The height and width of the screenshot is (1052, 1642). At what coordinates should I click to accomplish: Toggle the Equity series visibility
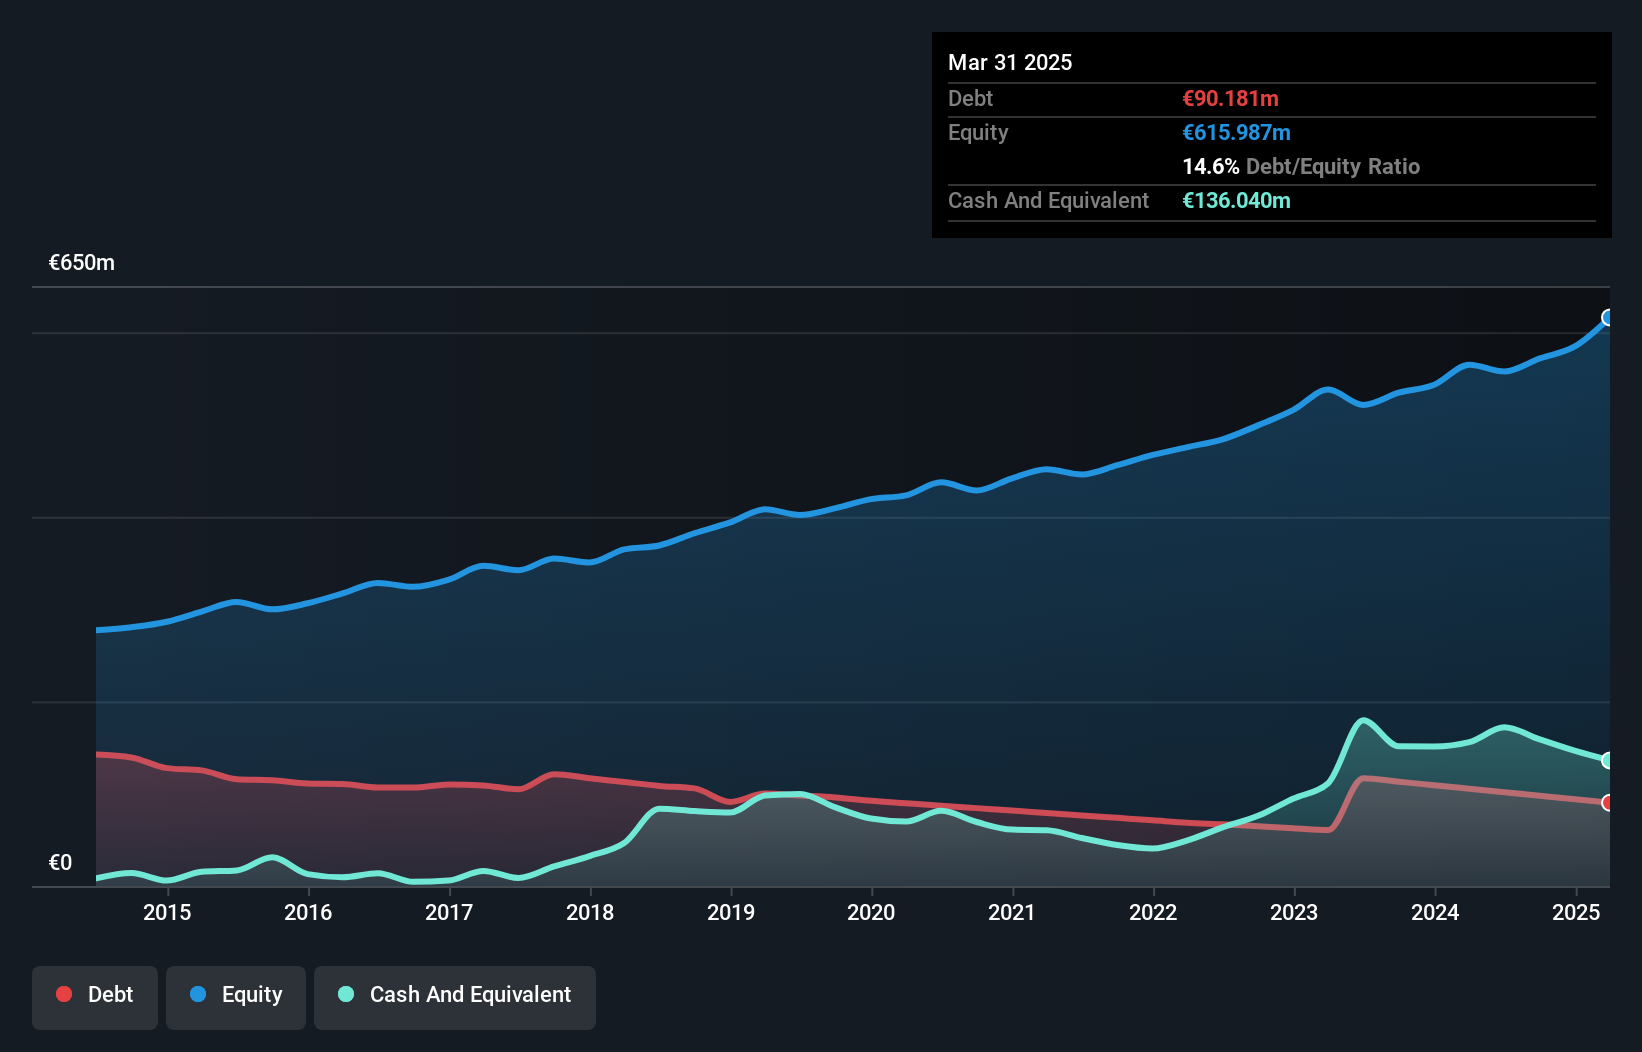tap(235, 995)
